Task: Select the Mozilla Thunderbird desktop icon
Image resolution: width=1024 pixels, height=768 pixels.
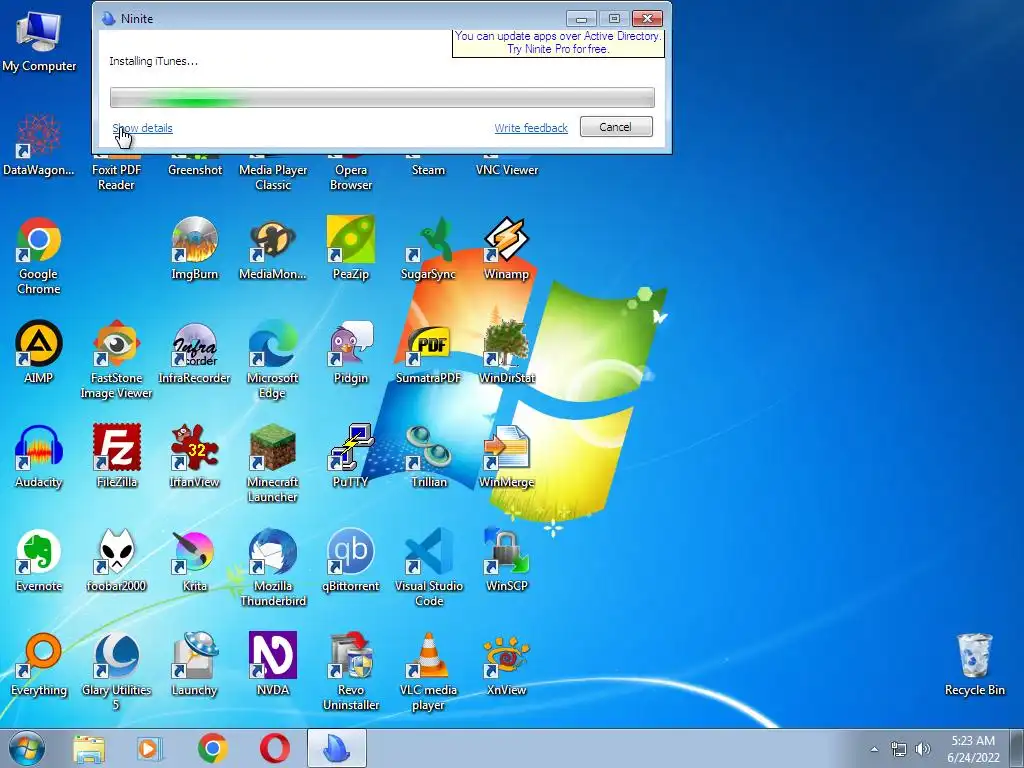Action: point(273,567)
